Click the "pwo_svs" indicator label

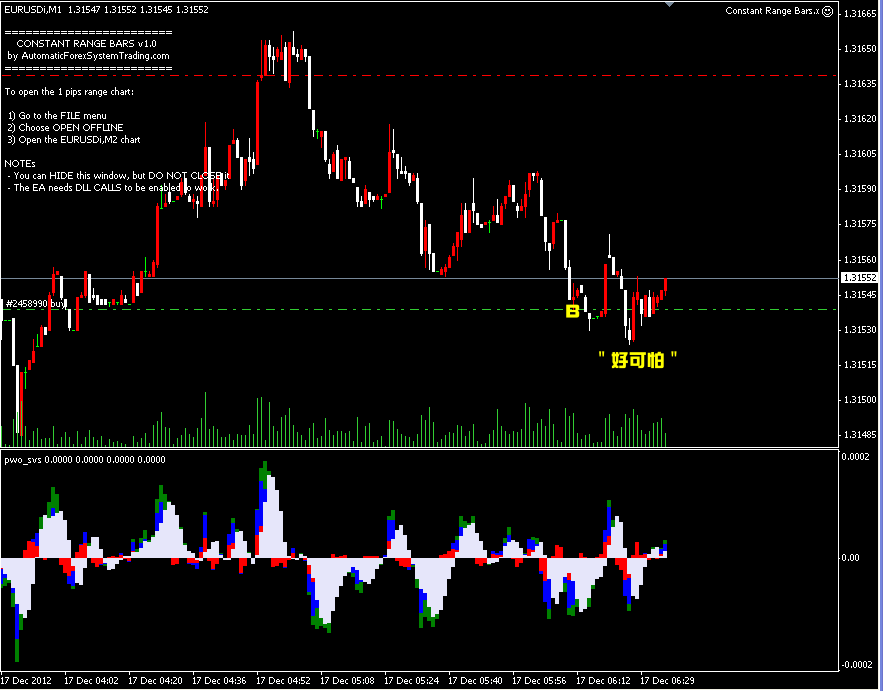[21, 460]
